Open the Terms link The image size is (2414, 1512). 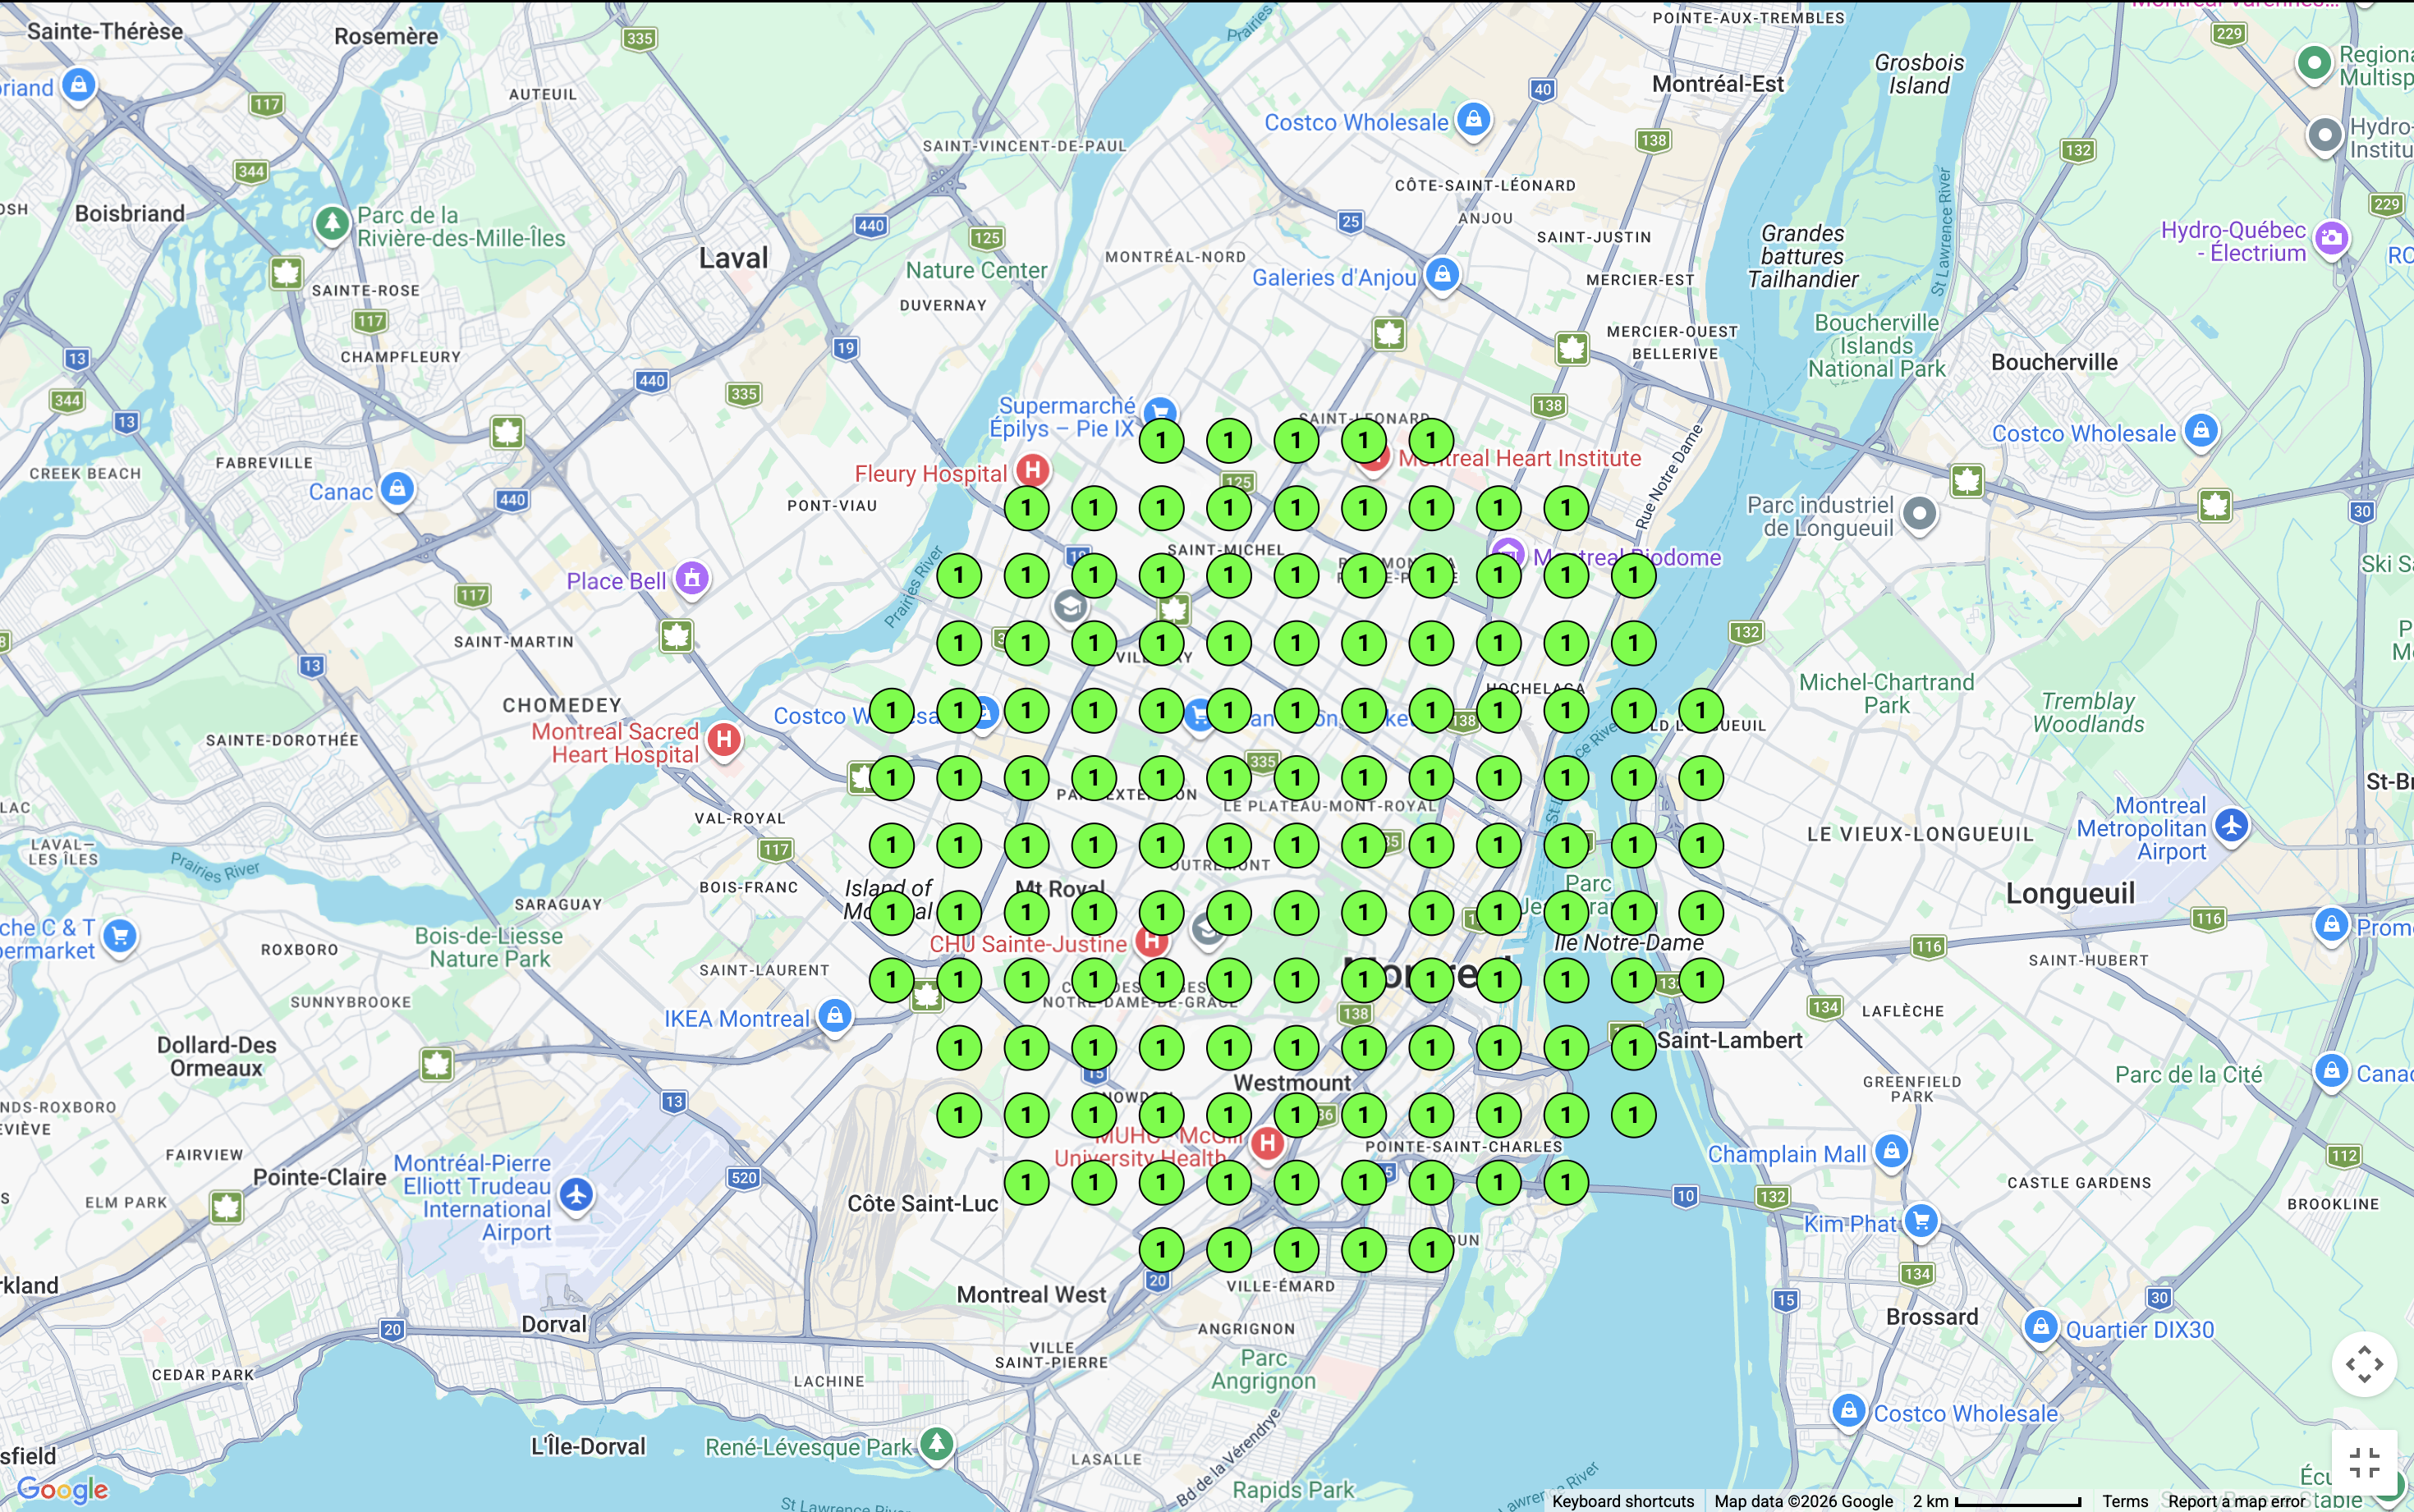2125,1501
